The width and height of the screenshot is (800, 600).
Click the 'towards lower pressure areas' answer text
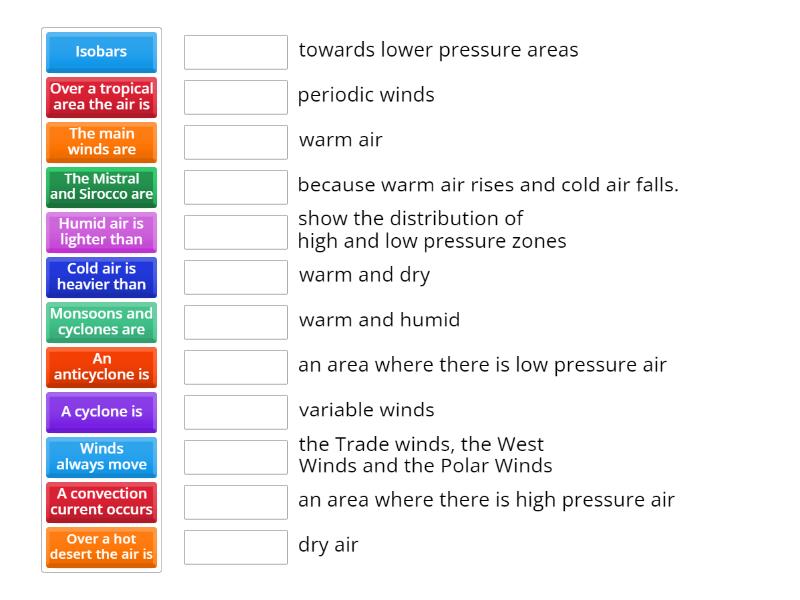pyautogui.click(x=437, y=49)
